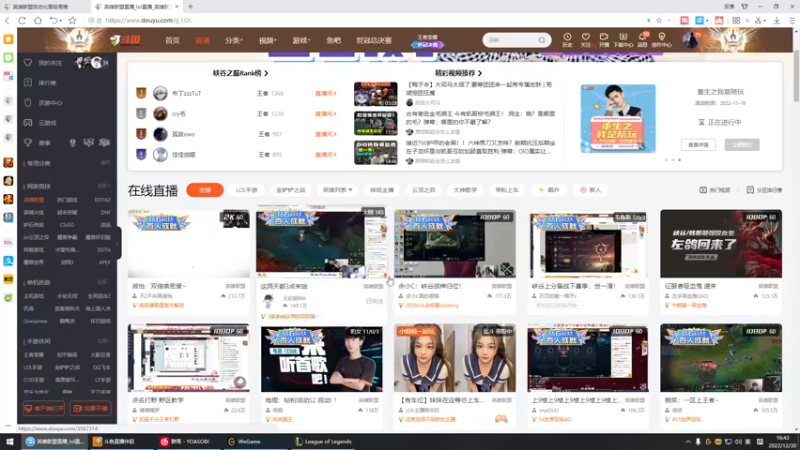Click browser home icon

tap(38, 20)
